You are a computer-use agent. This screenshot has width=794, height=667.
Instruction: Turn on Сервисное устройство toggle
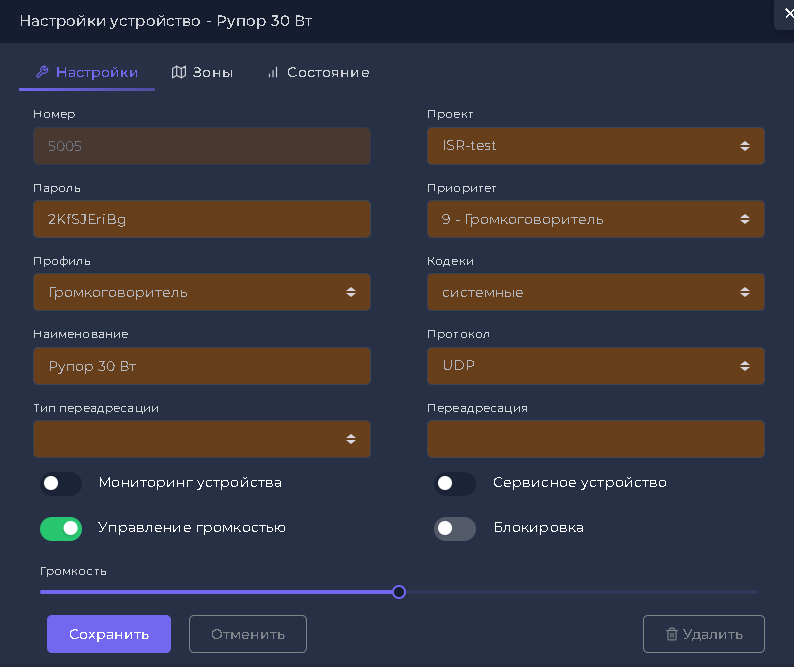[455, 483]
